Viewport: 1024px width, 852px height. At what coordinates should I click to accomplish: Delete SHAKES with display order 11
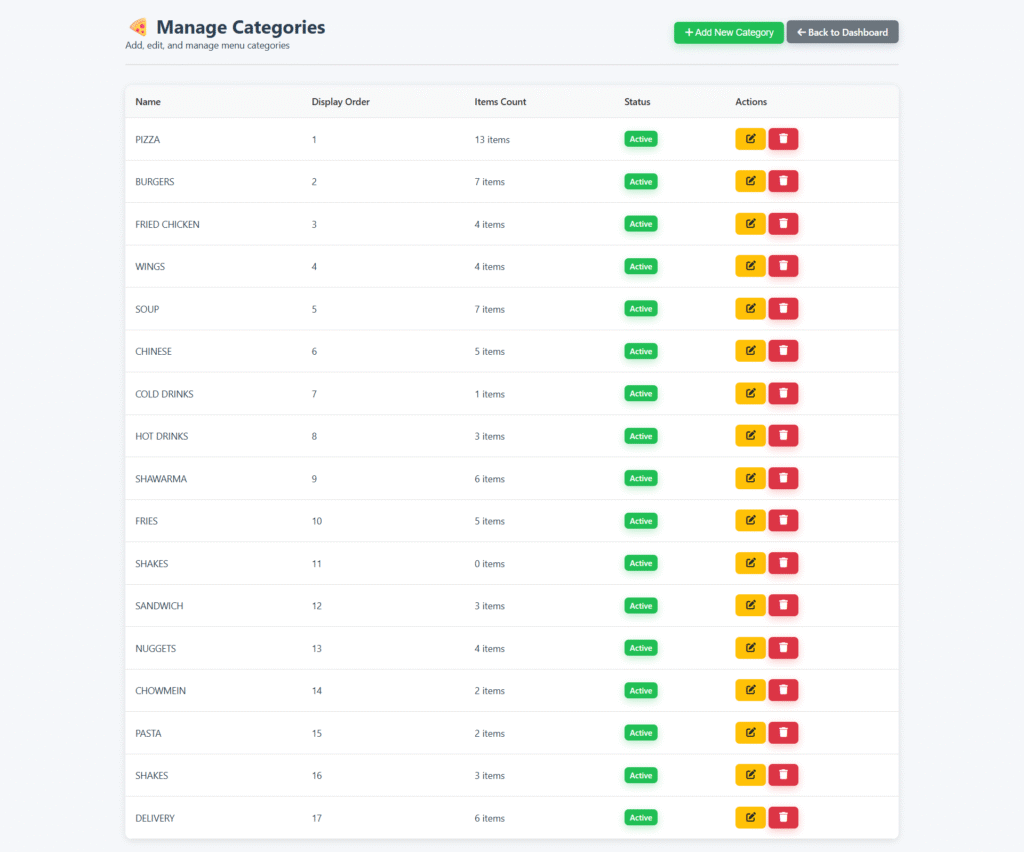(783, 563)
